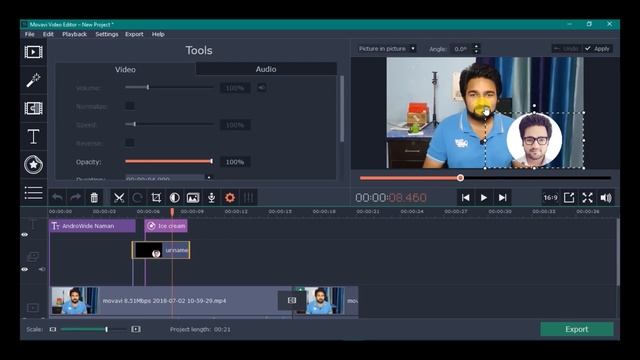The width and height of the screenshot is (640, 360).
Task: Open the image overlay wizard icon
Action: [193, 198]
